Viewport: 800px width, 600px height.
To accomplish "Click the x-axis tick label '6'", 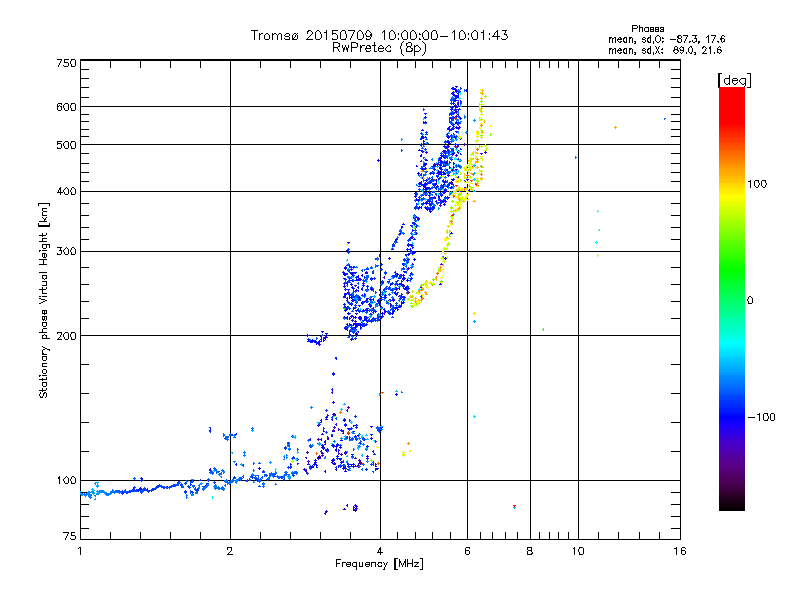I will point(467,551).
